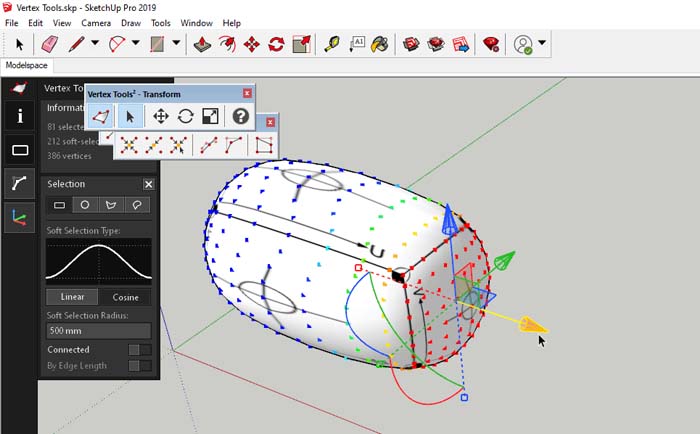Image resolution: width=700 pixels, height=434 pixels.
Task: Choose the Paint Bucket tool
Action: [380, 44]
